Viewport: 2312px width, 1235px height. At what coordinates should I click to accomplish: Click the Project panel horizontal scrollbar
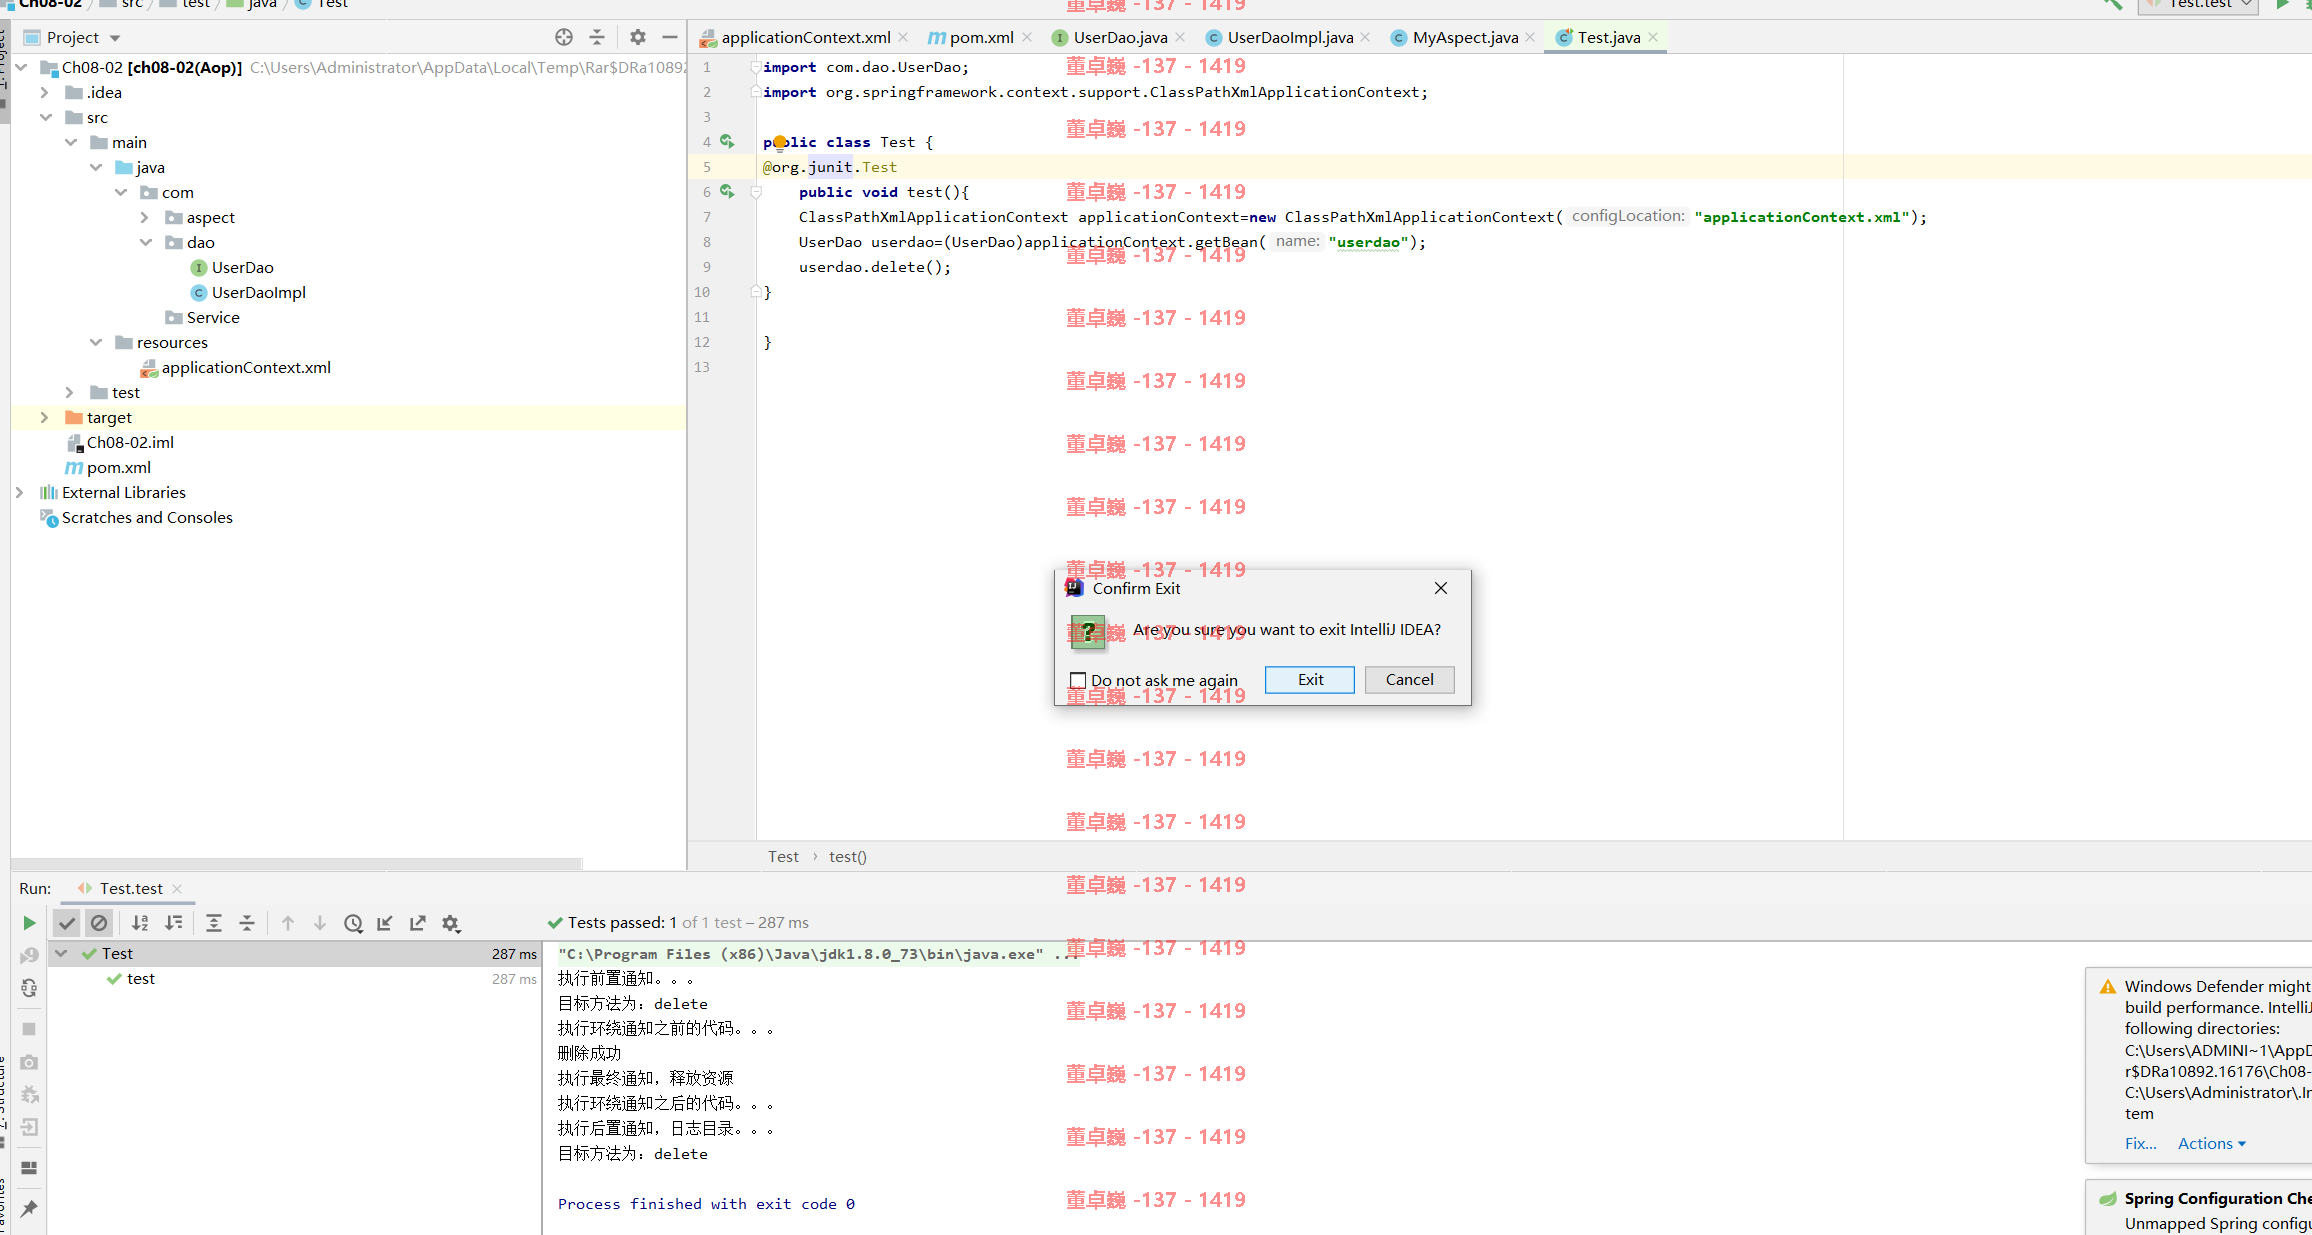coord(297,863)
